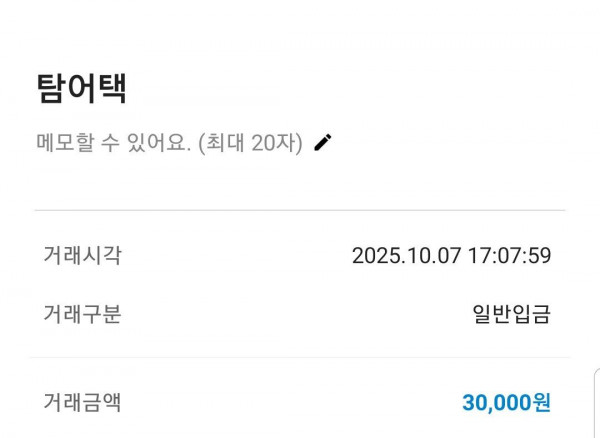Image resolution: width=600 pixels, height=438 pixels.
Task: Tap the 원 currency unit after 30,000
Action: click(x=541, y=403)
